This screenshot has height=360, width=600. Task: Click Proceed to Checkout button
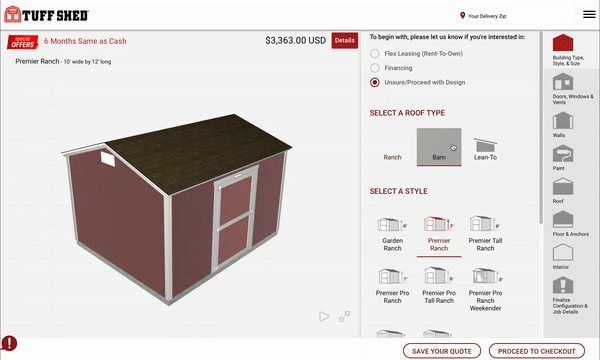(536, 351)
